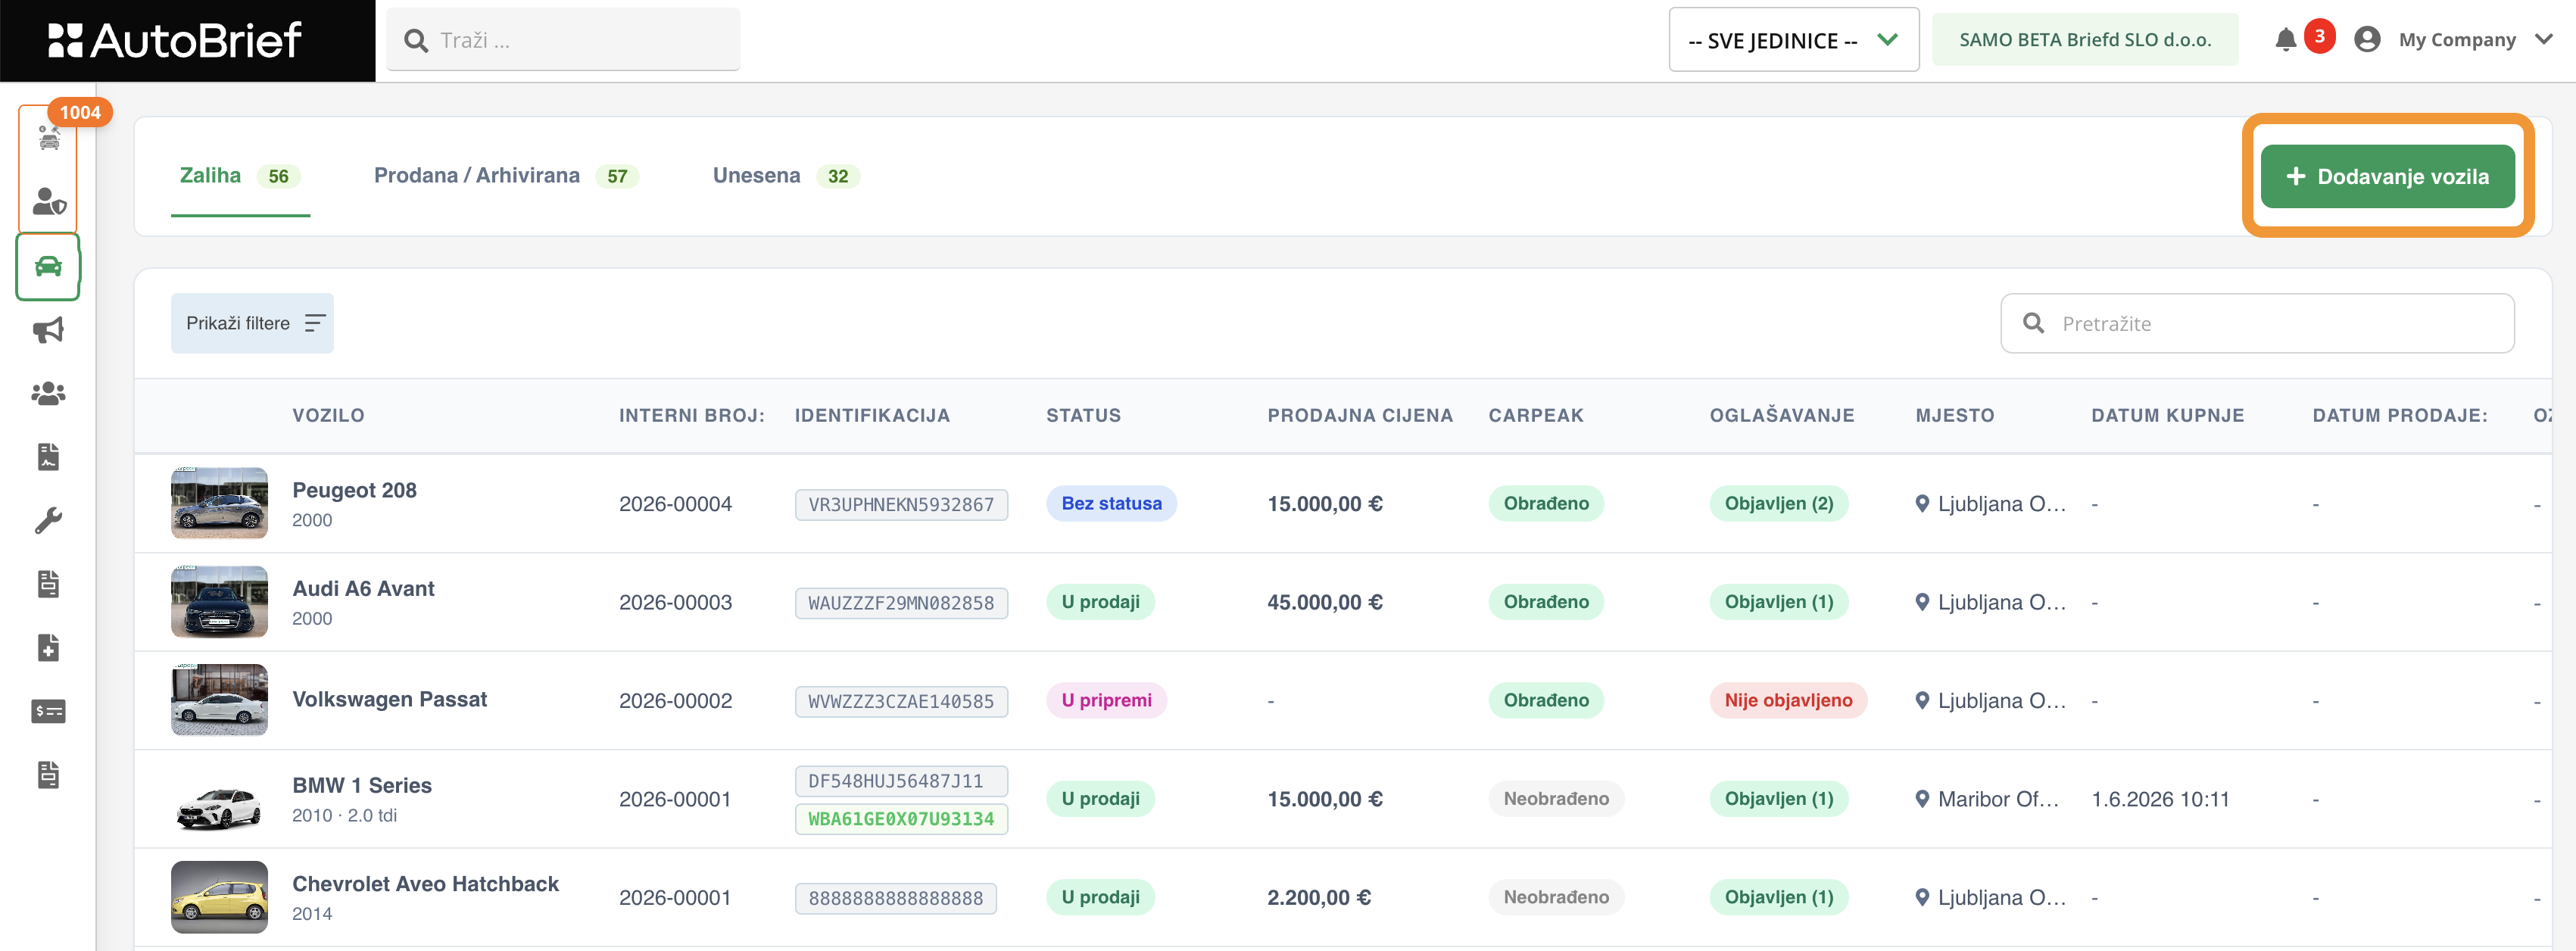Click the purchase date 1.6.2026 10:11
This screenshot has height=951, width=2576.
pyautogui.click(x=2160, y=799)
